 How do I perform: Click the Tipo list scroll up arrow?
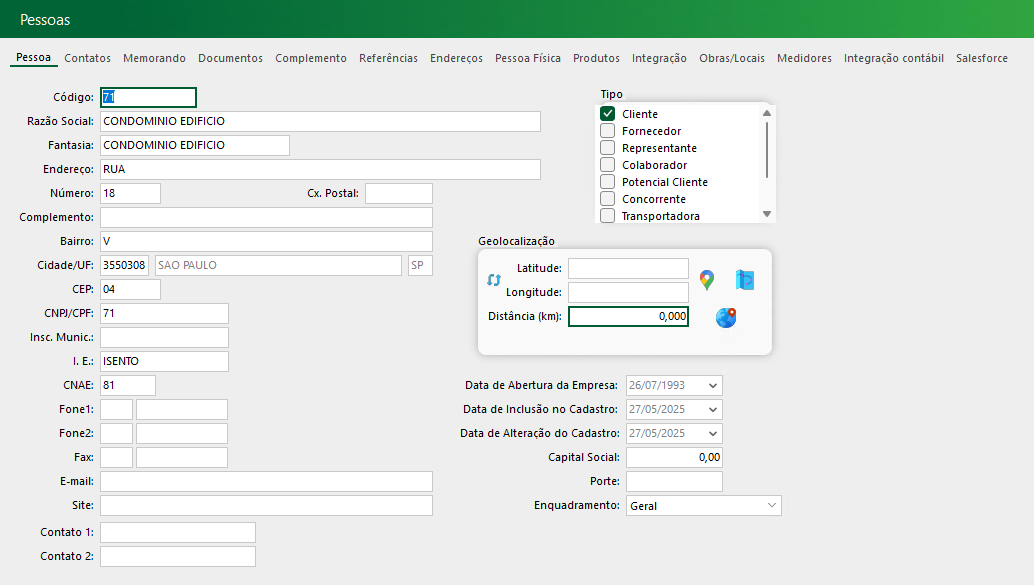767,113
